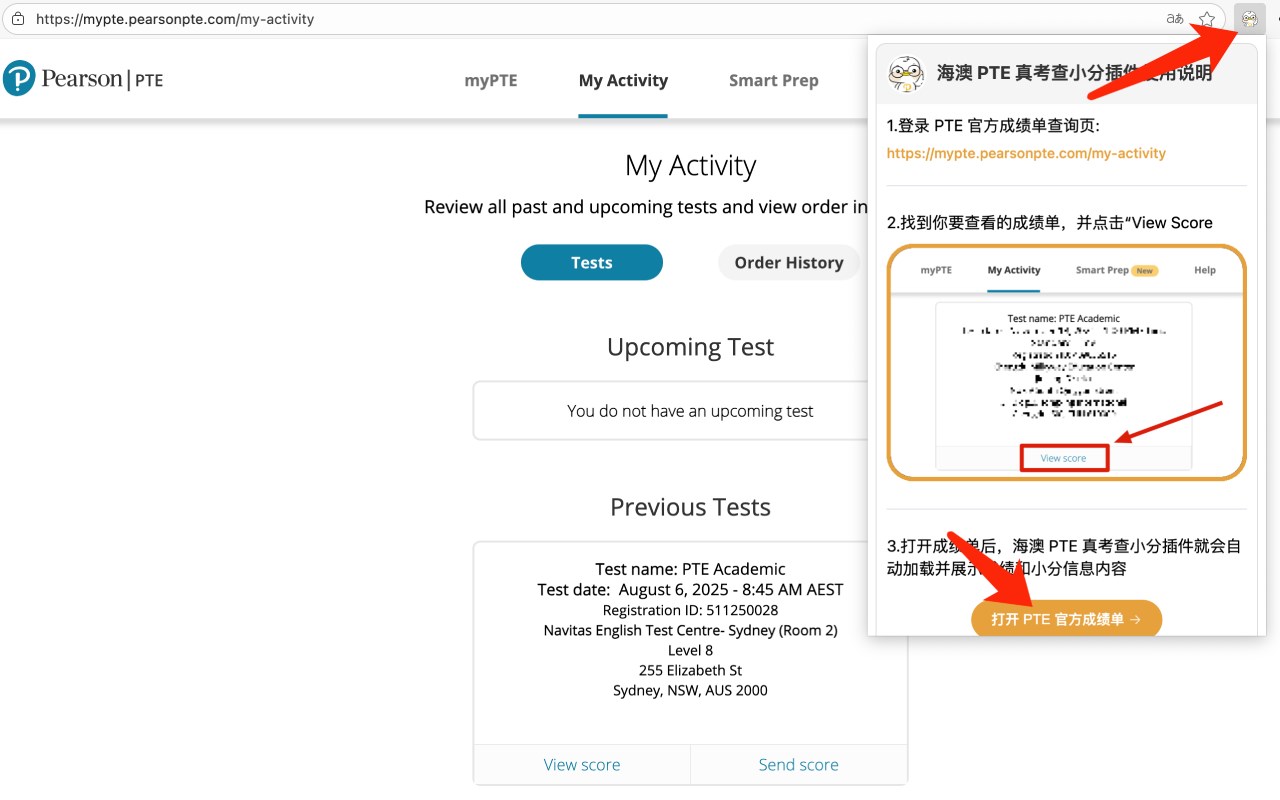Viewport: 1280px width, 800px height.
Task: Click 'Sydney, NSW, AUS 2000' text
Action: pos(690,690)
